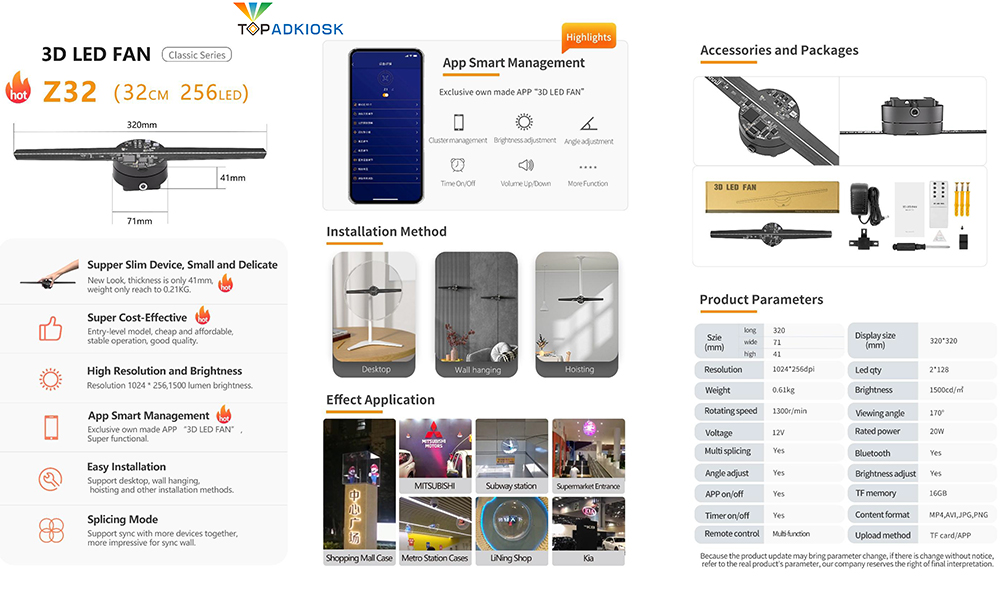Viewport: 1000px width, 600px height.
Task: Select the Shopping Mall Case photo
Action: click(x=359, y=492)
